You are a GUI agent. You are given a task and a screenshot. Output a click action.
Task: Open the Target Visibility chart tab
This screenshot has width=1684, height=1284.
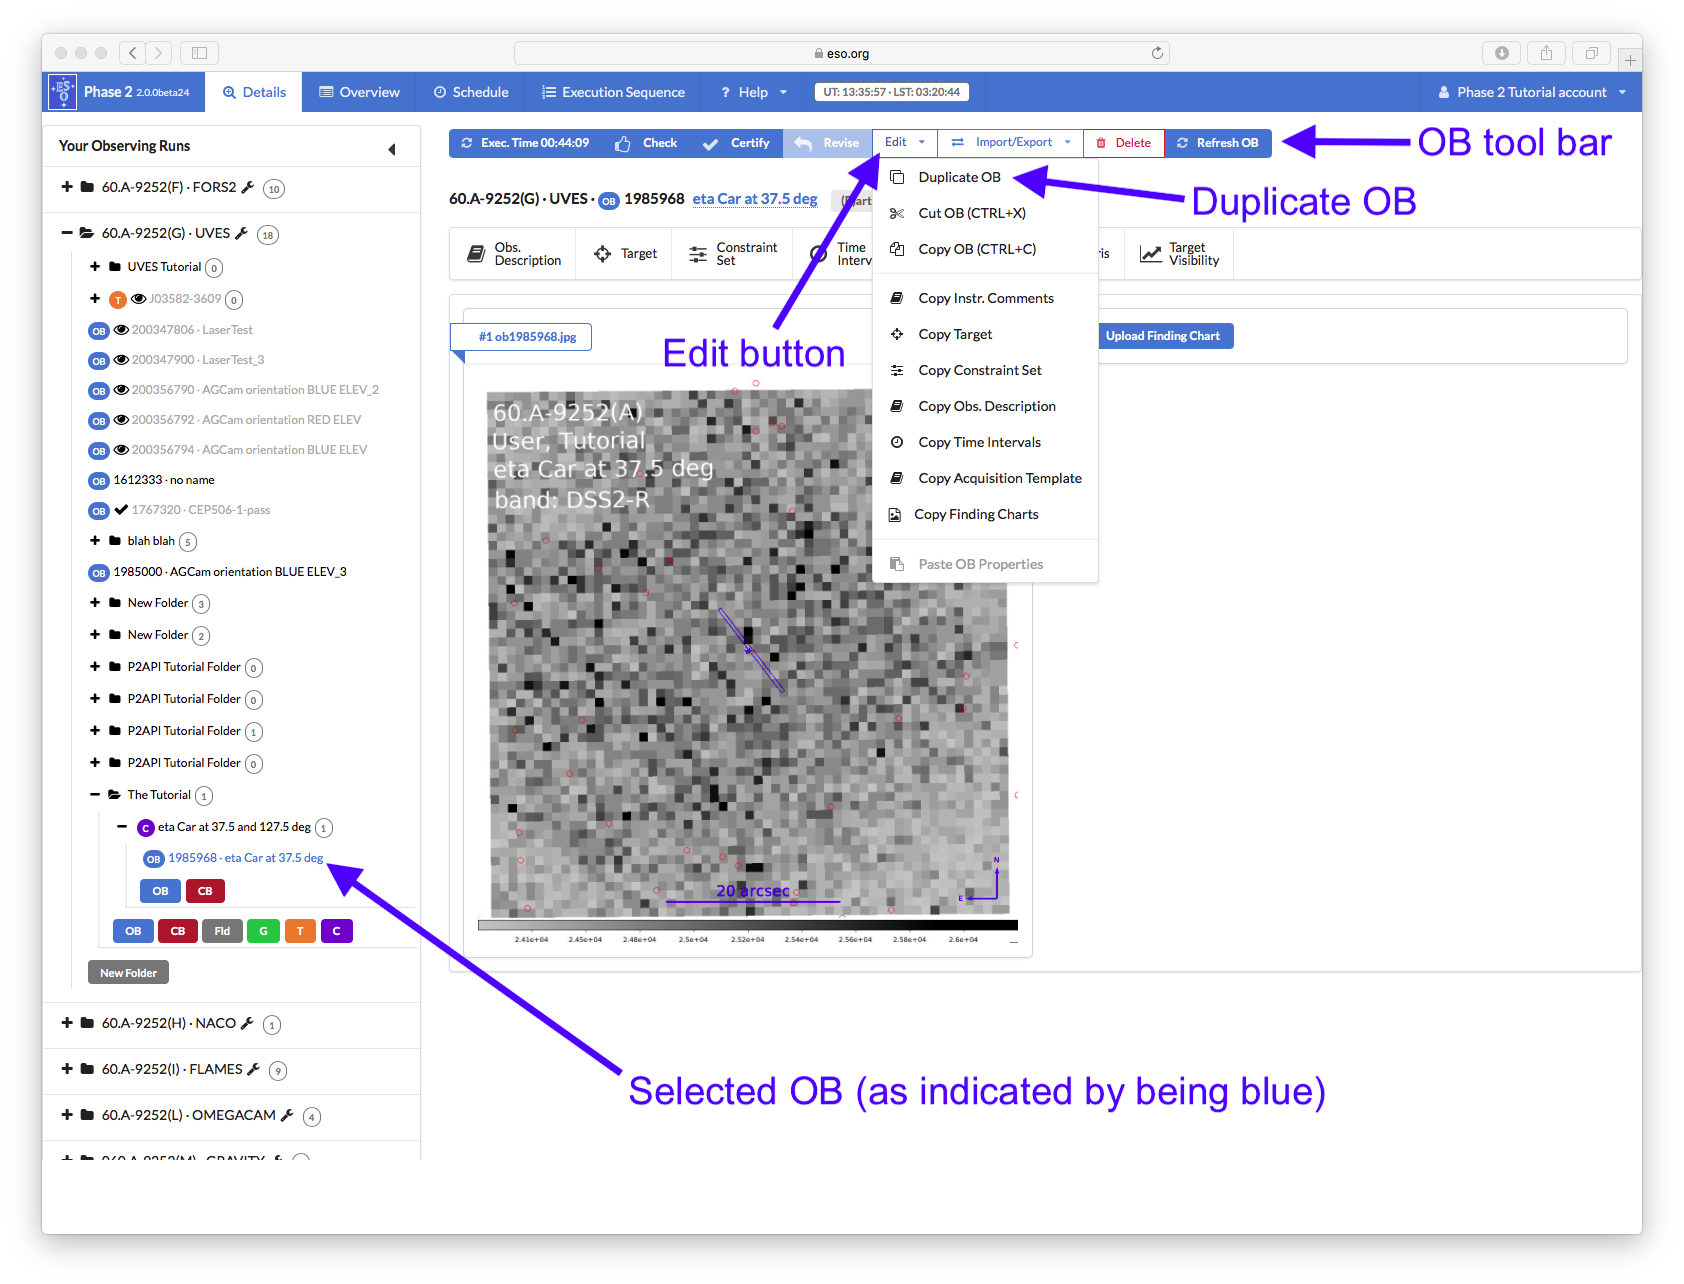point(1180,254)
